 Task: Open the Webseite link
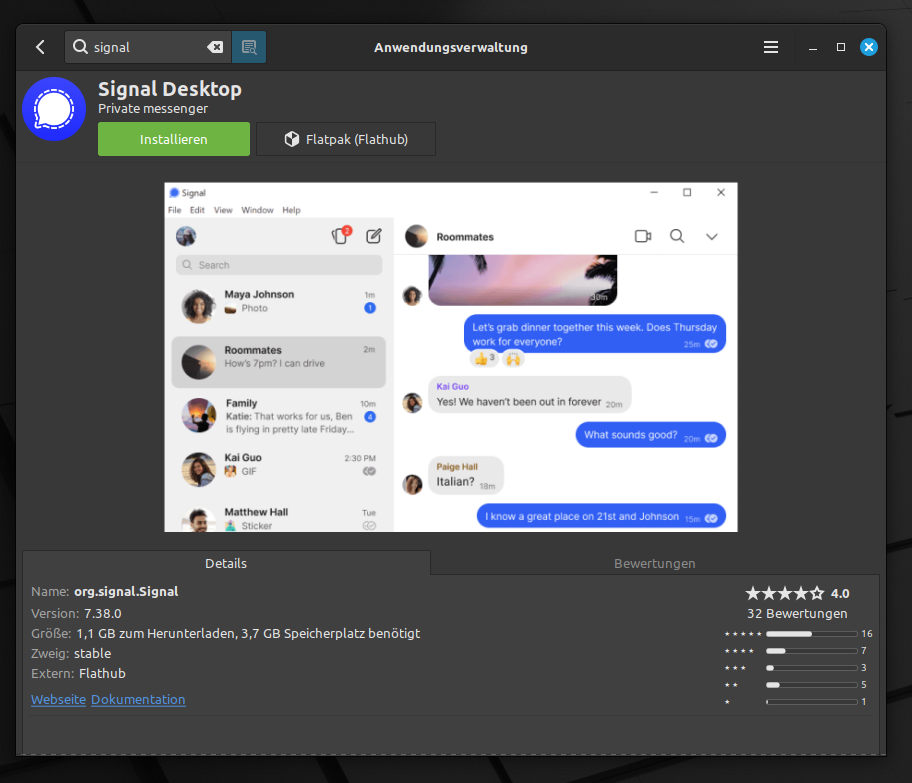coord(59,699)
